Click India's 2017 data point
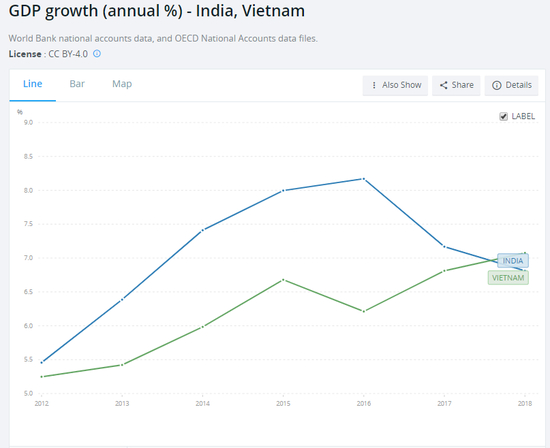 pyautogui.click(x=444, y=247)
